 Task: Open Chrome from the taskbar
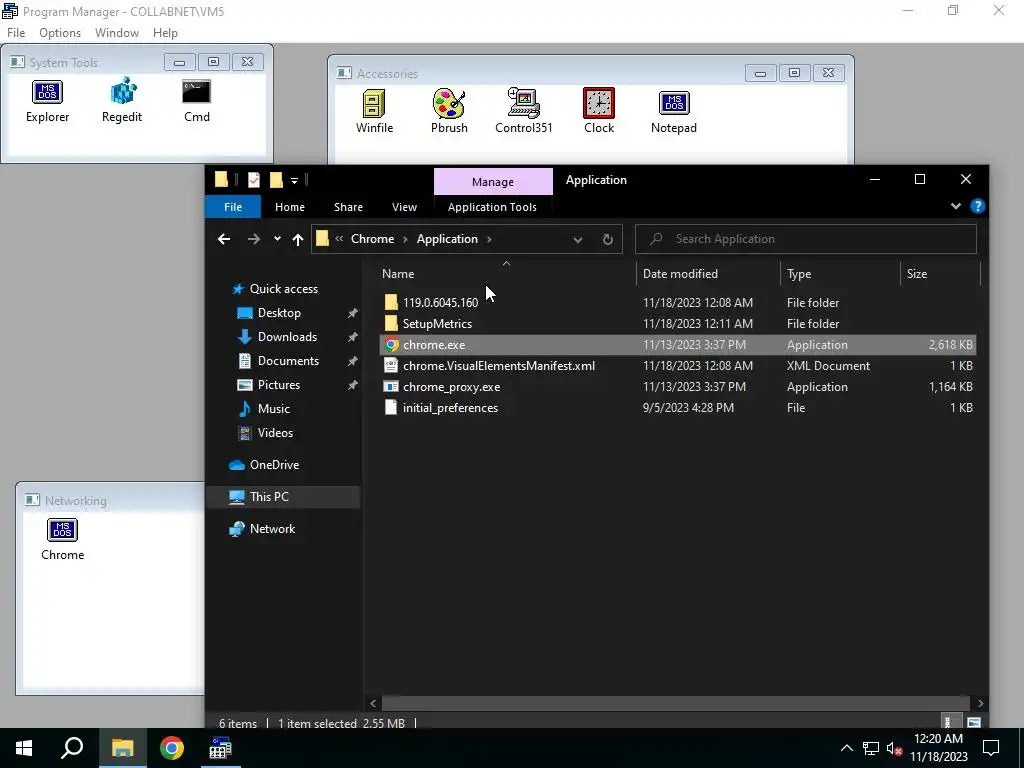click(172, 748)
